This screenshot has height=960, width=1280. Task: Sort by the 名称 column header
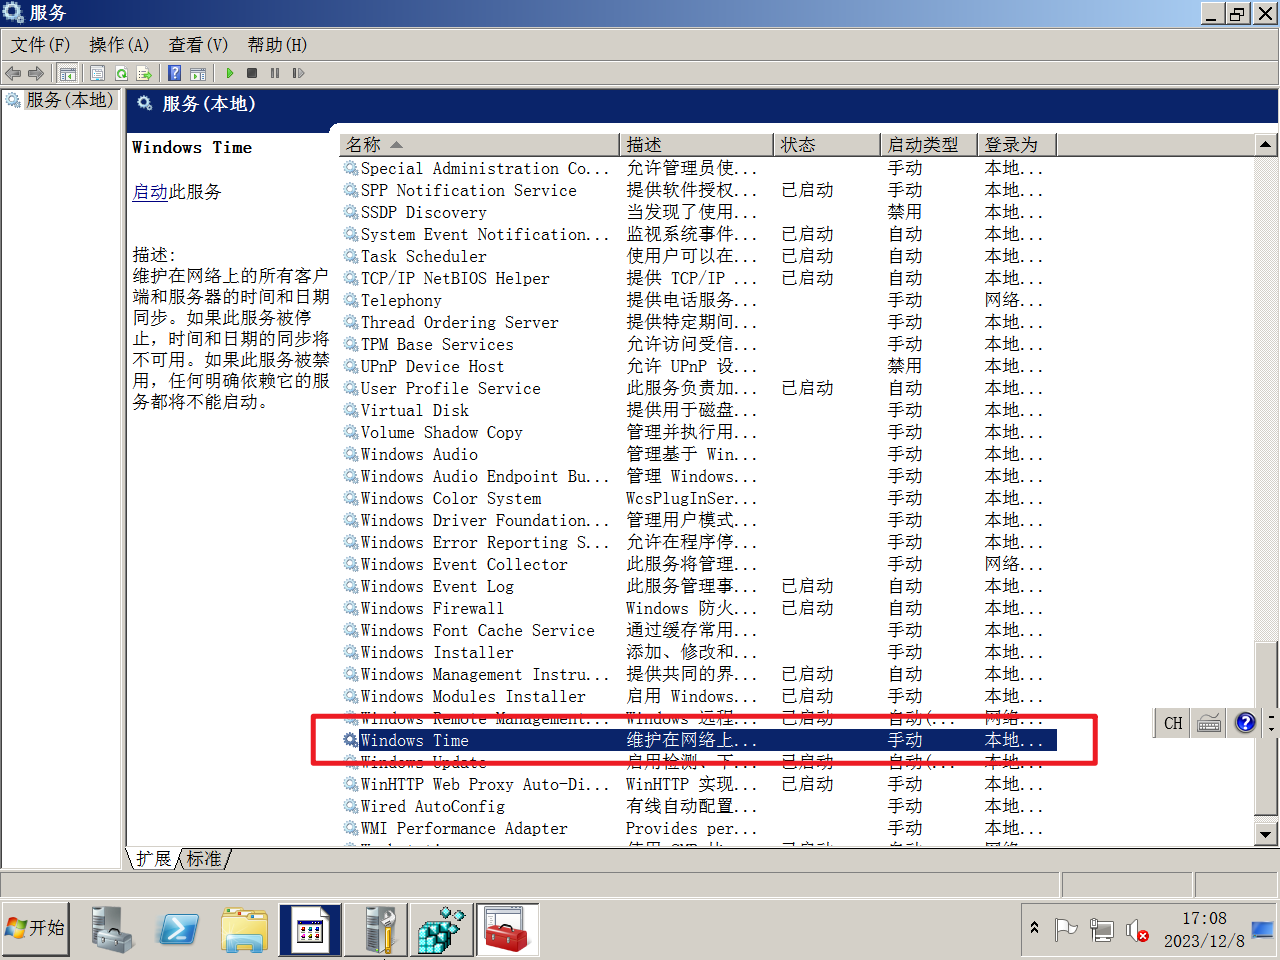[480, 145]
